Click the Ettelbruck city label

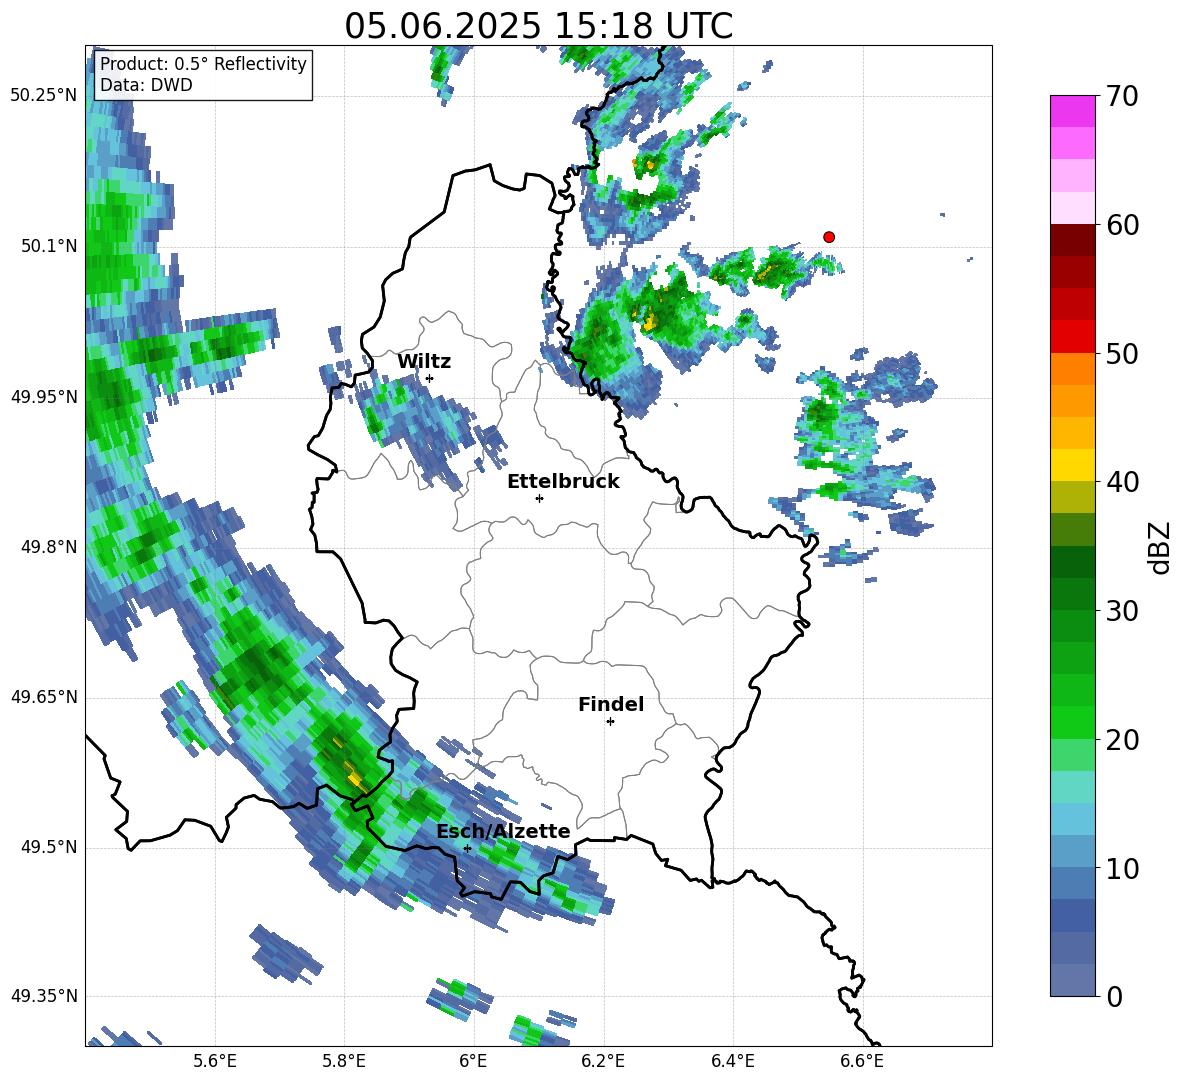pos(563,482)
